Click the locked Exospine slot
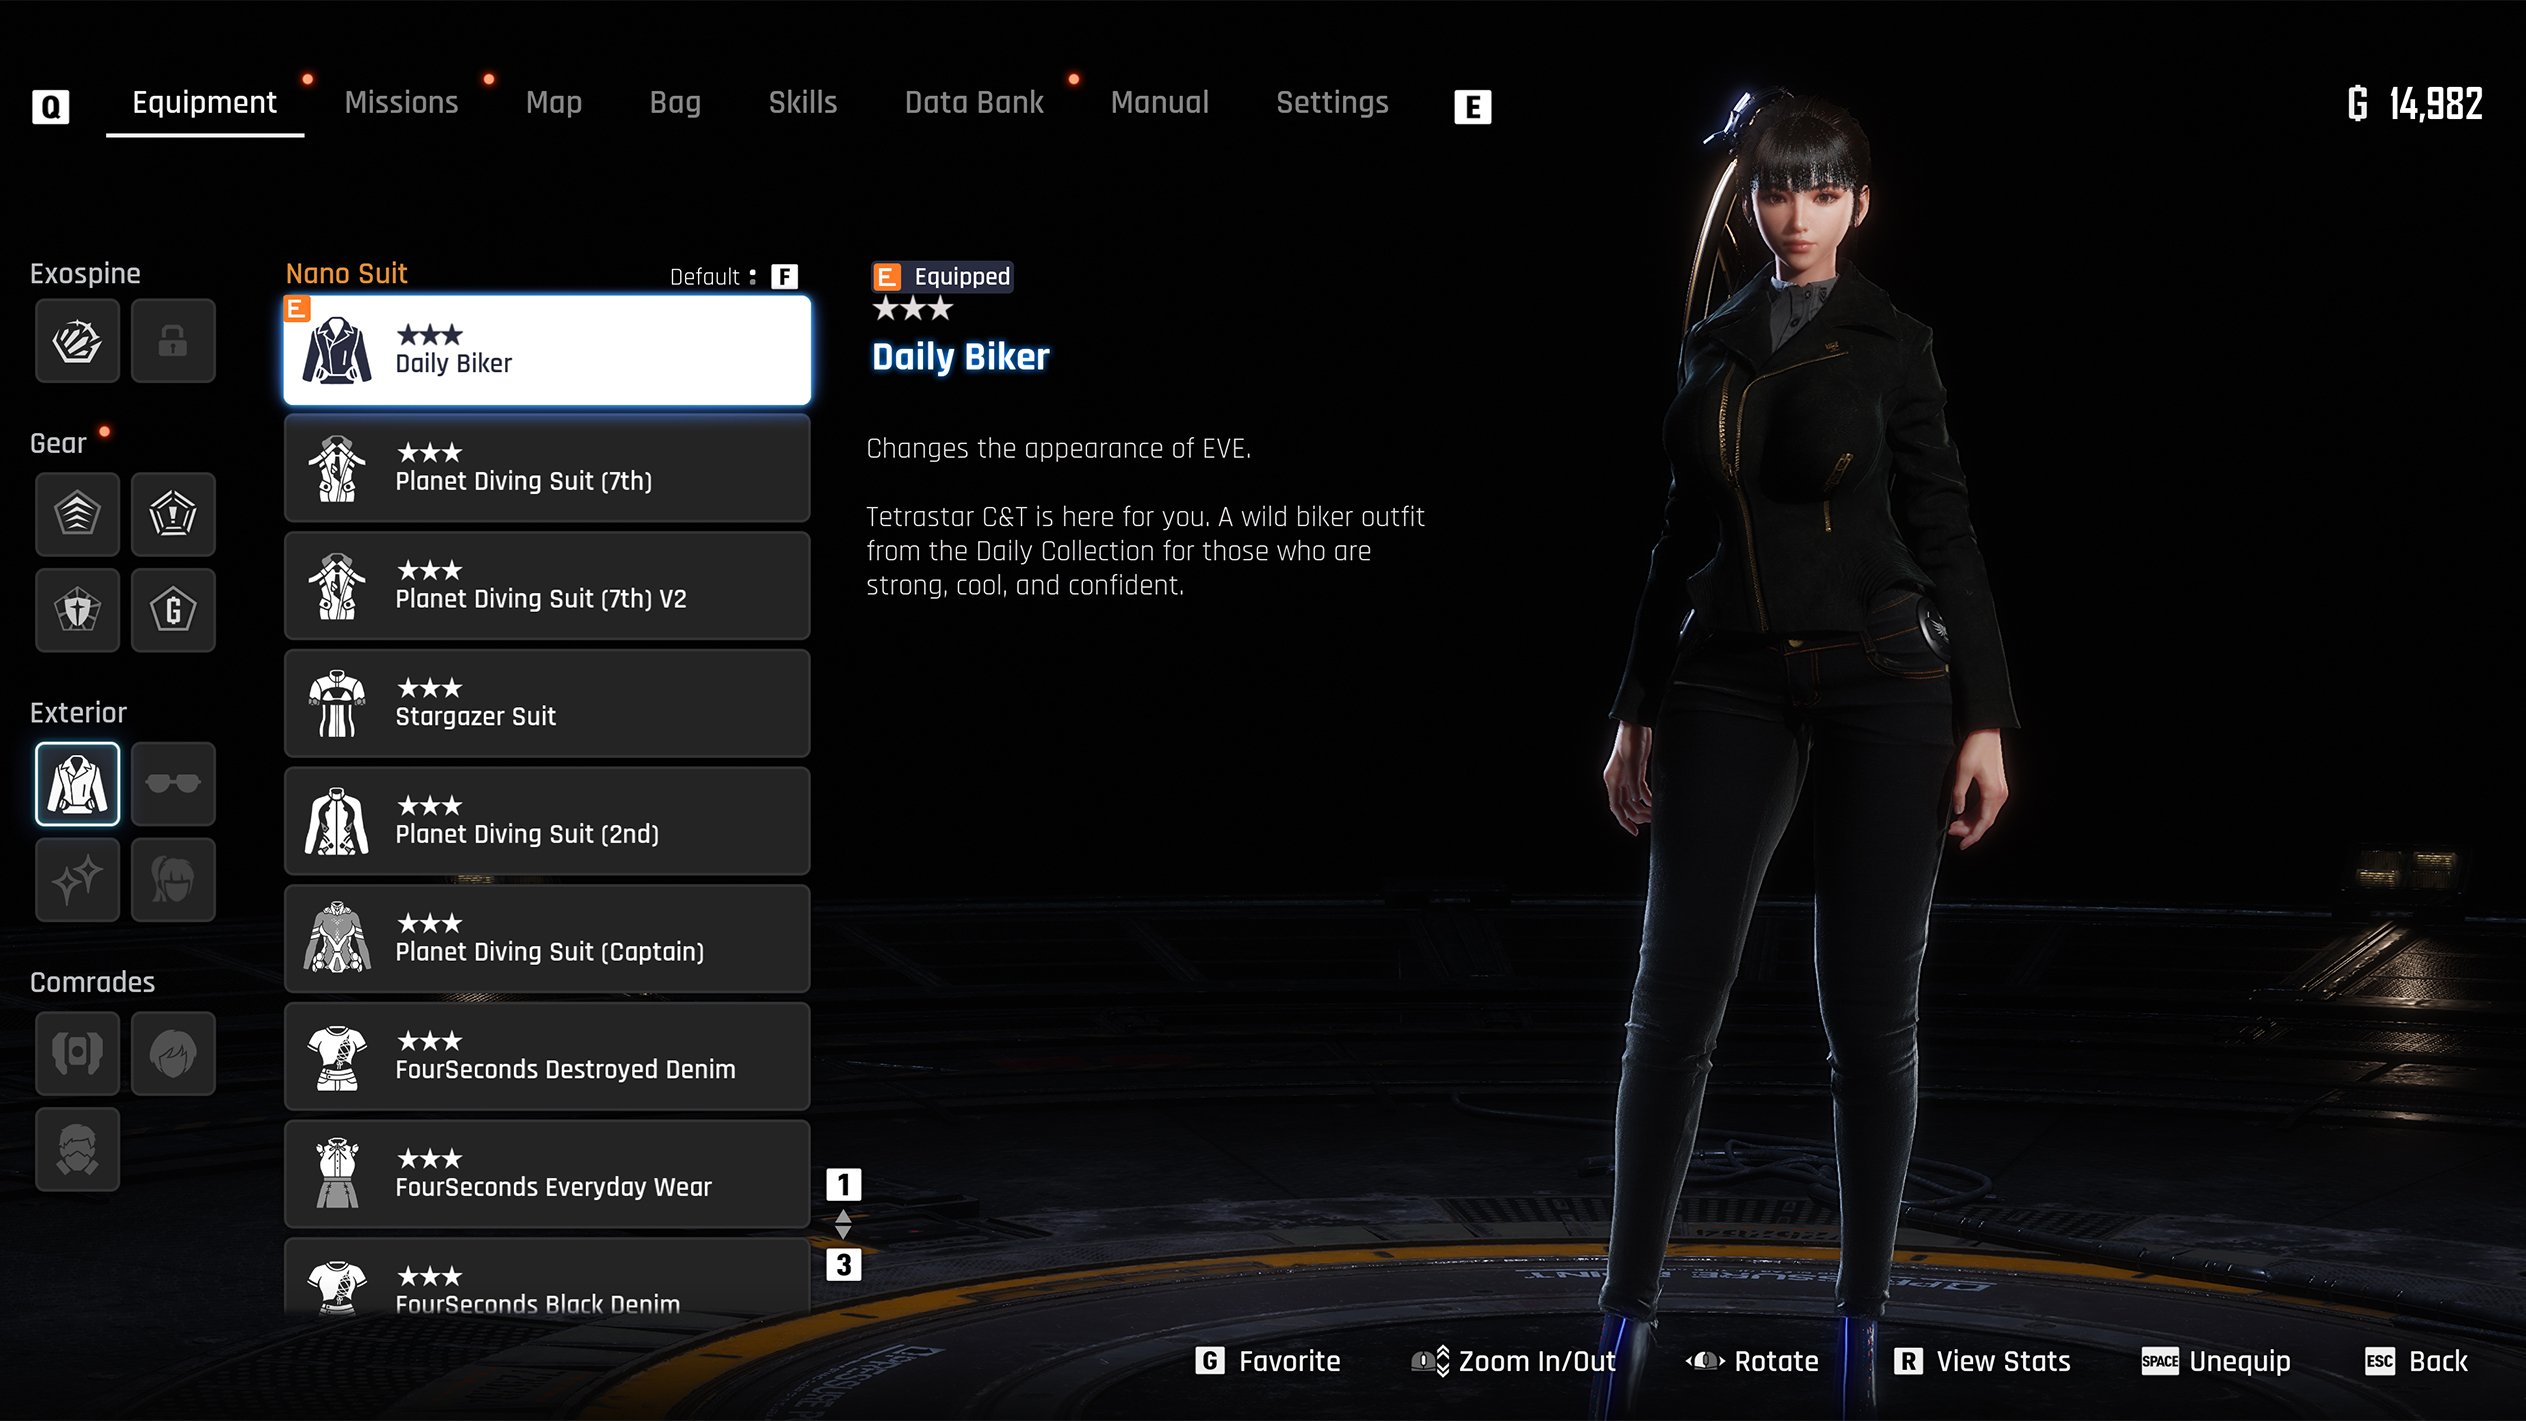This screenshot has height=1421, width=2526. coord(173,341)
